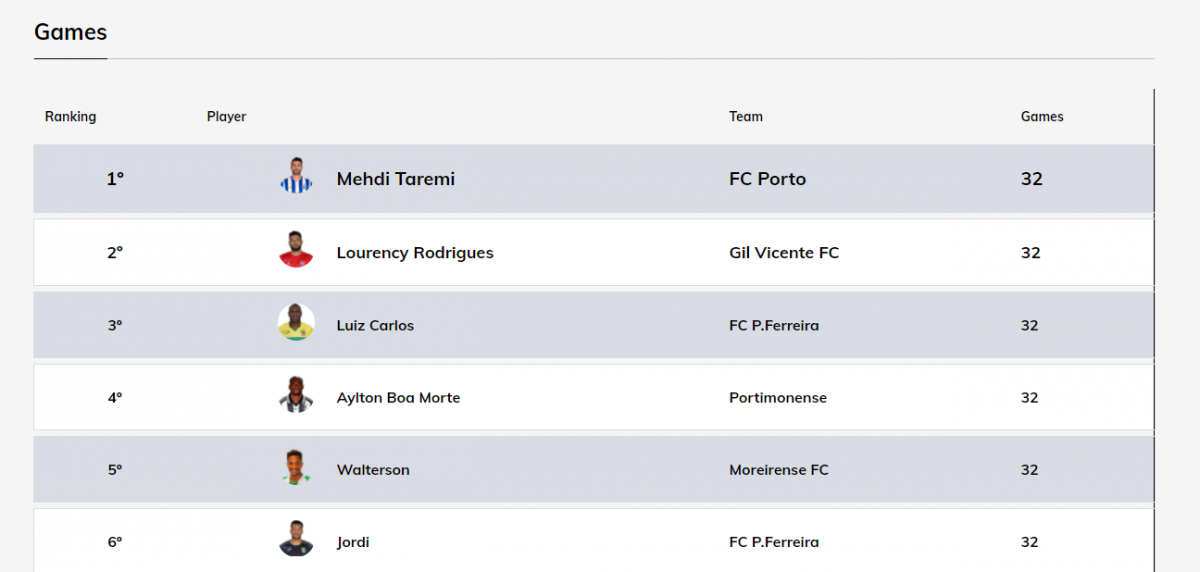Click Lourency Rodrigues' player photo
The height and width of the screenshot is (572, 1200).
[296, 250]
